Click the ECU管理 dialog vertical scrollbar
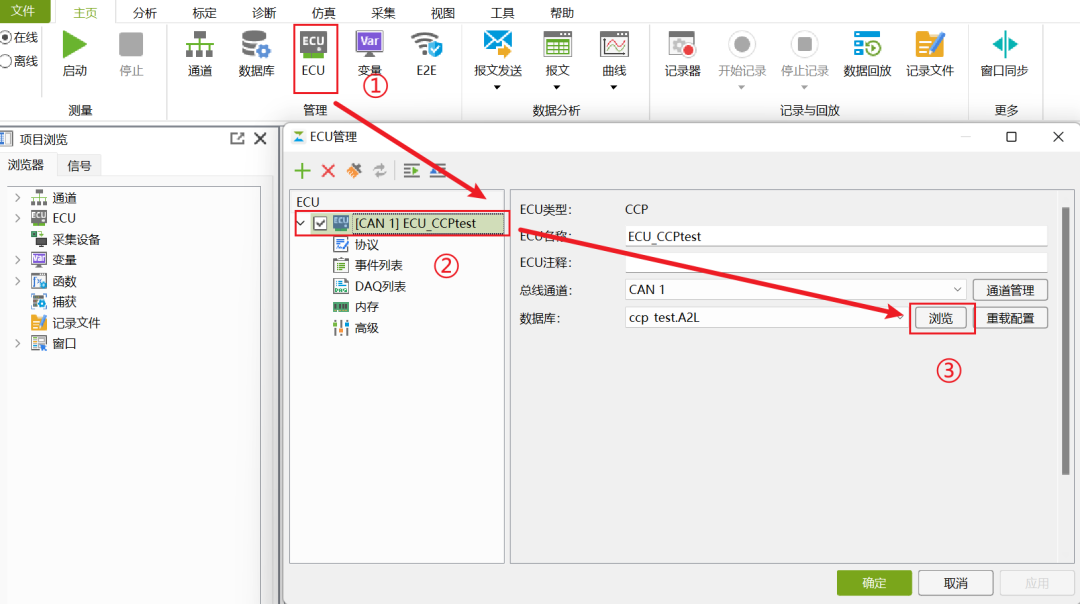 click(x=1066, y=341)
